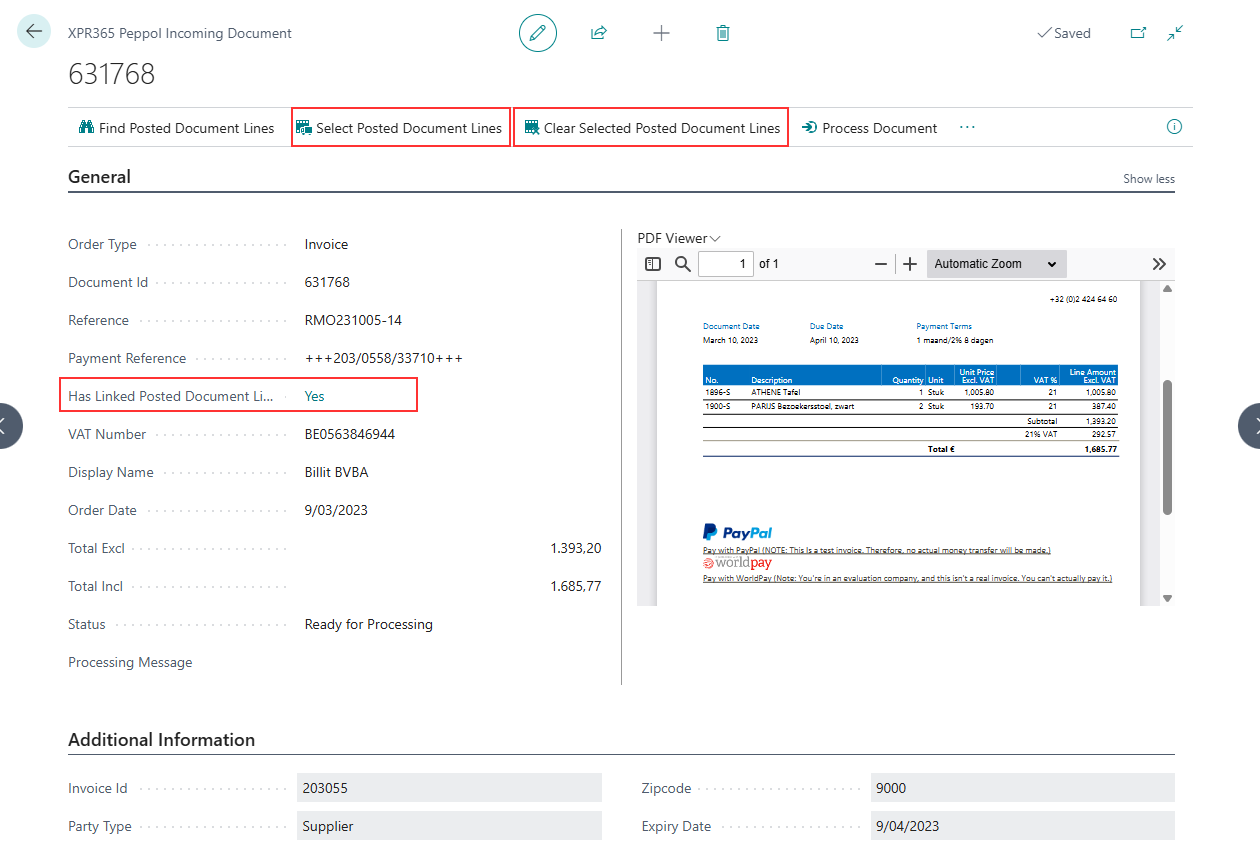Open the share icon in header
Image resolution: width=1260 pixels, height=844 pixels.
tap(599, 33)
